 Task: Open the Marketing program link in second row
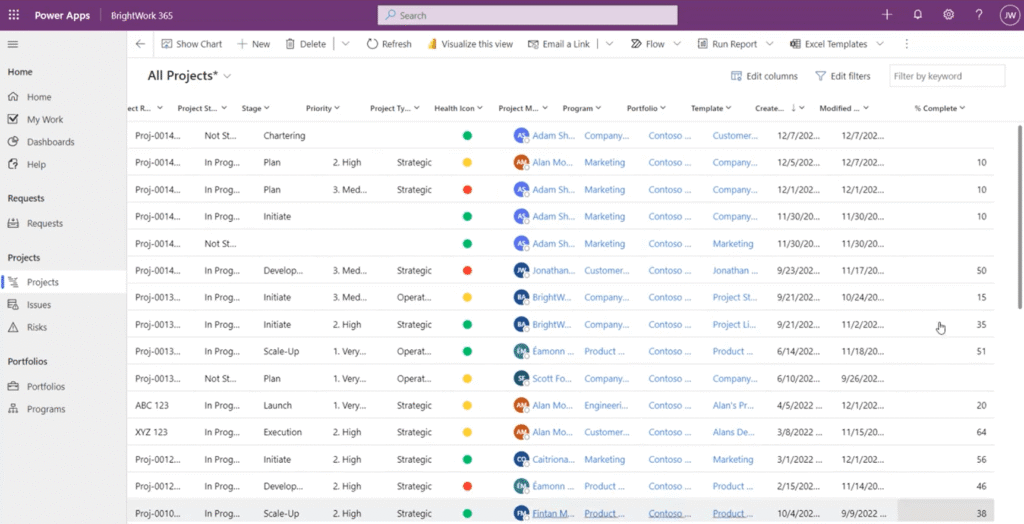click(604, 162)
